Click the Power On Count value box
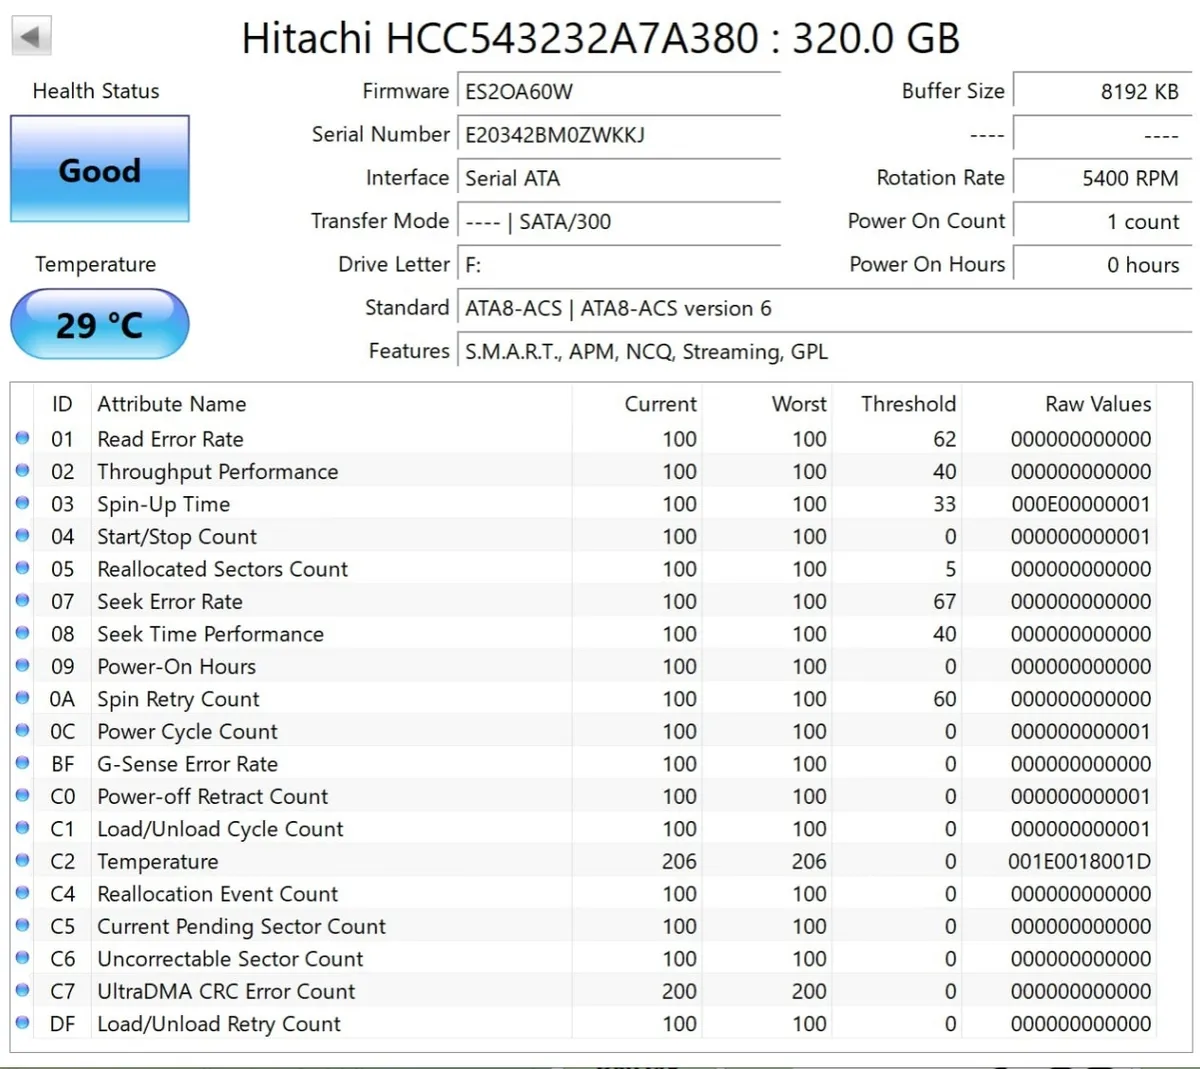Image resolution: width=1200 pixels, height=1069 pixels. coord(1102,222)
